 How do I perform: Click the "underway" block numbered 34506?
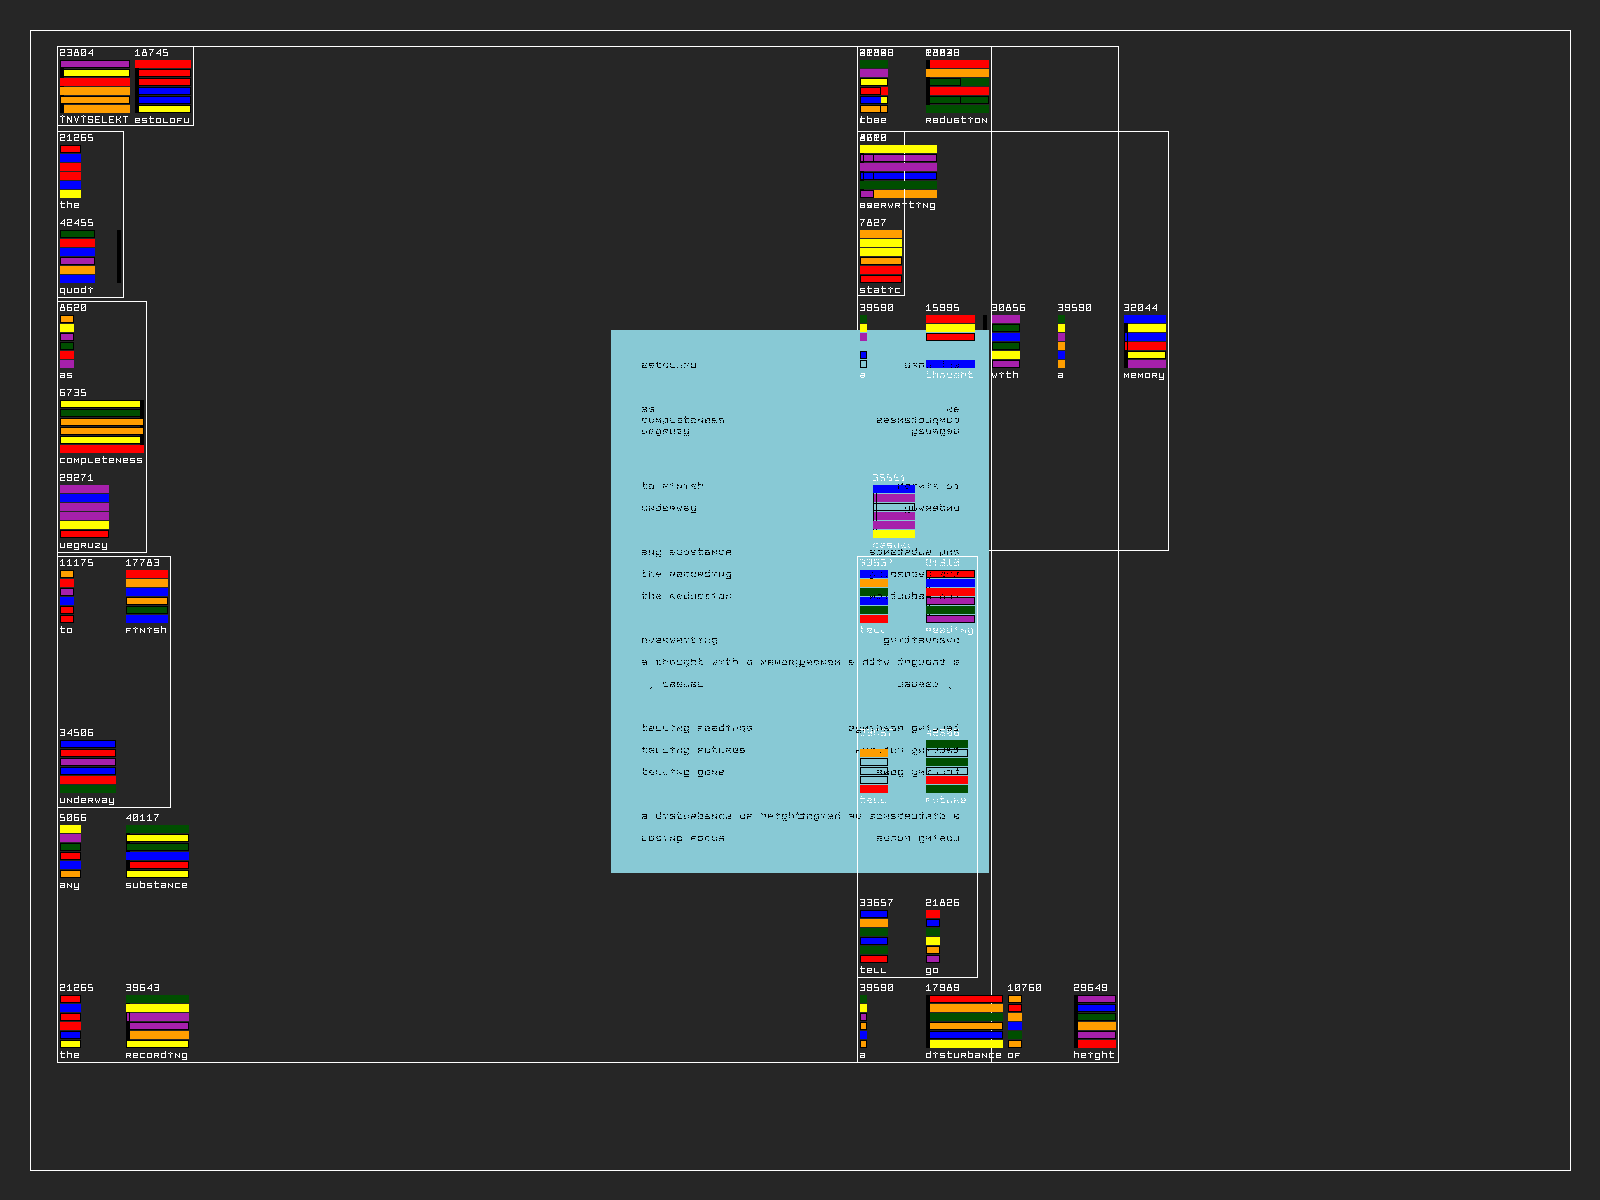tap(87, 767)
